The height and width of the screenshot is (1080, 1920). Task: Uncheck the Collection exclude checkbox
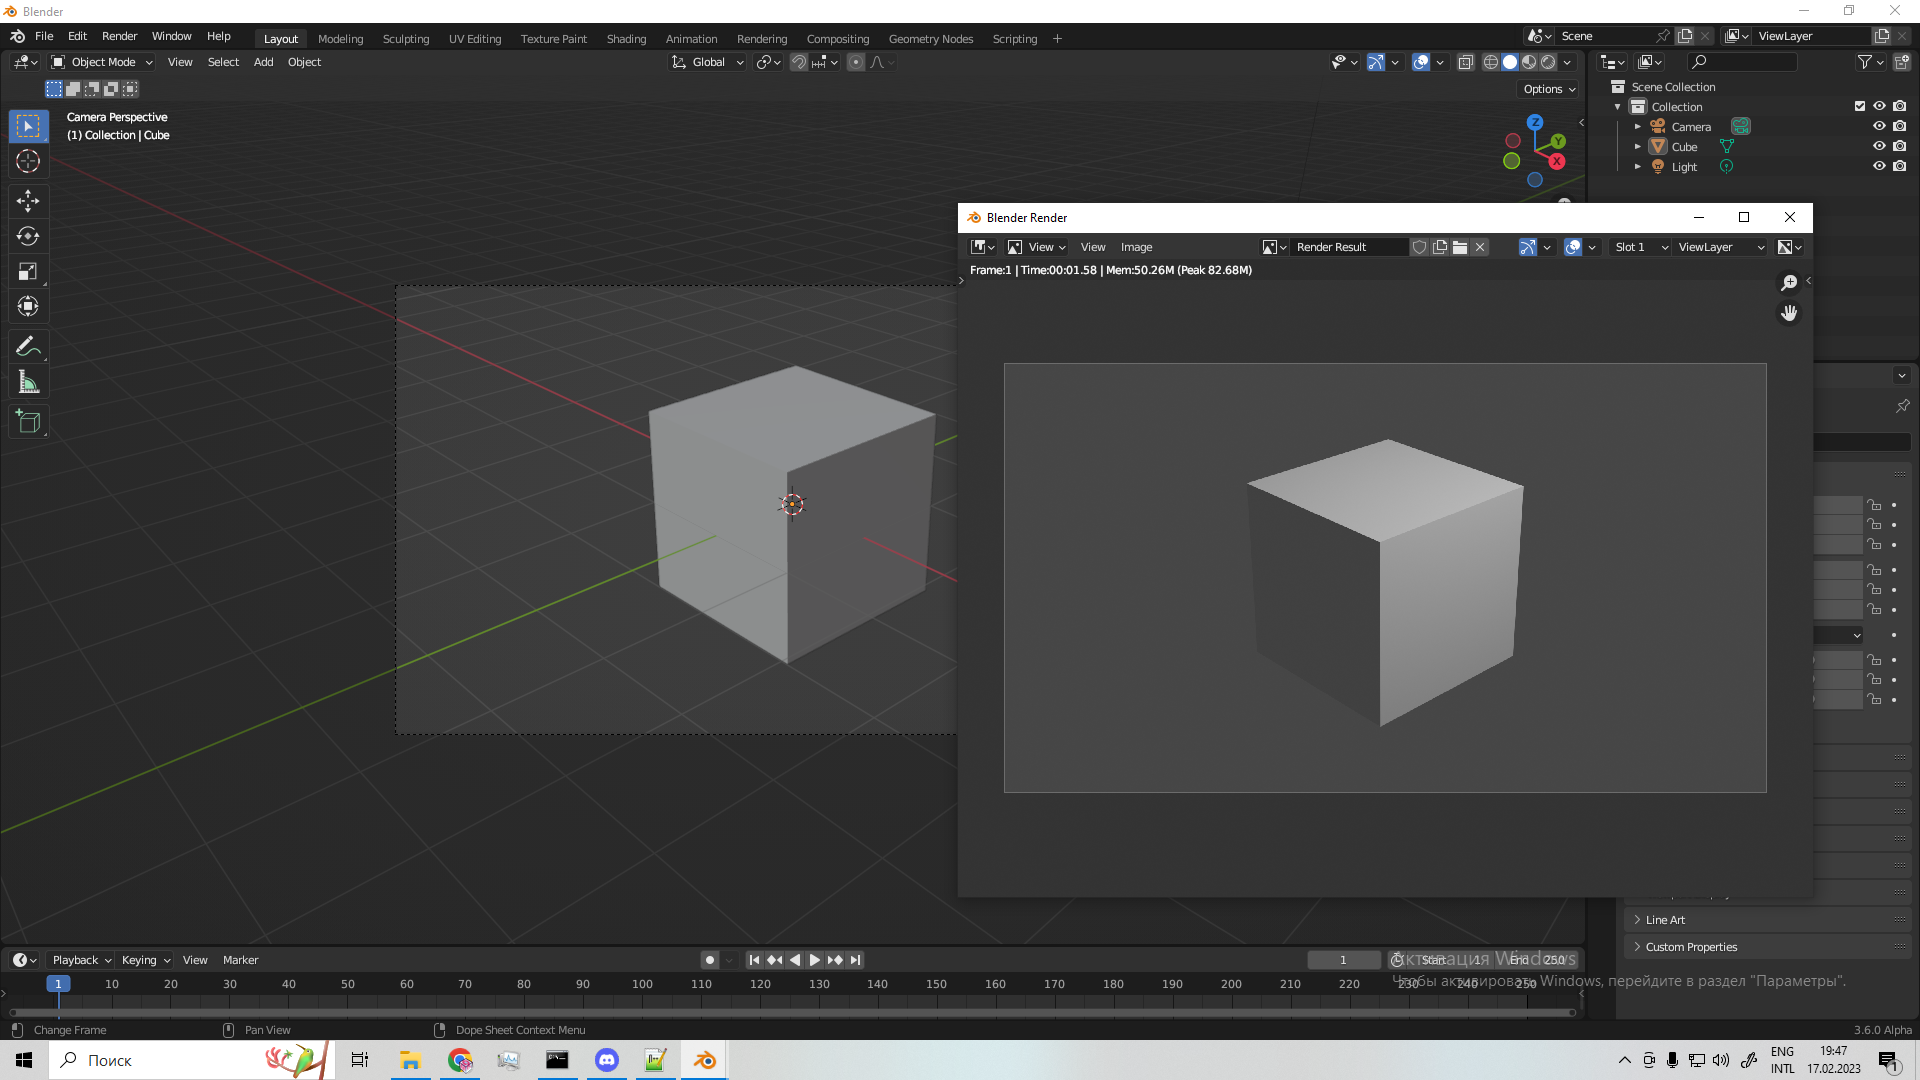click(x=1860, y=106)
